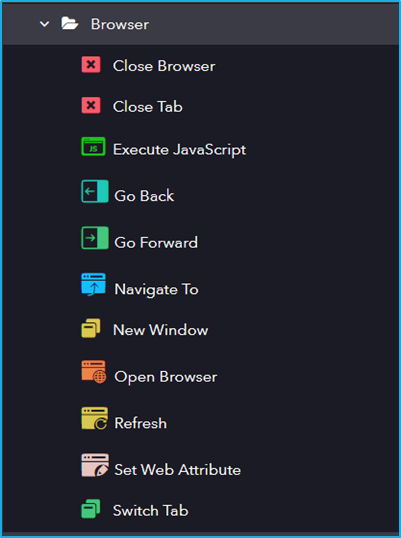Screen dimensions: 401x538
Task: Select the Go Forward activity label
Action: (156, 243)
